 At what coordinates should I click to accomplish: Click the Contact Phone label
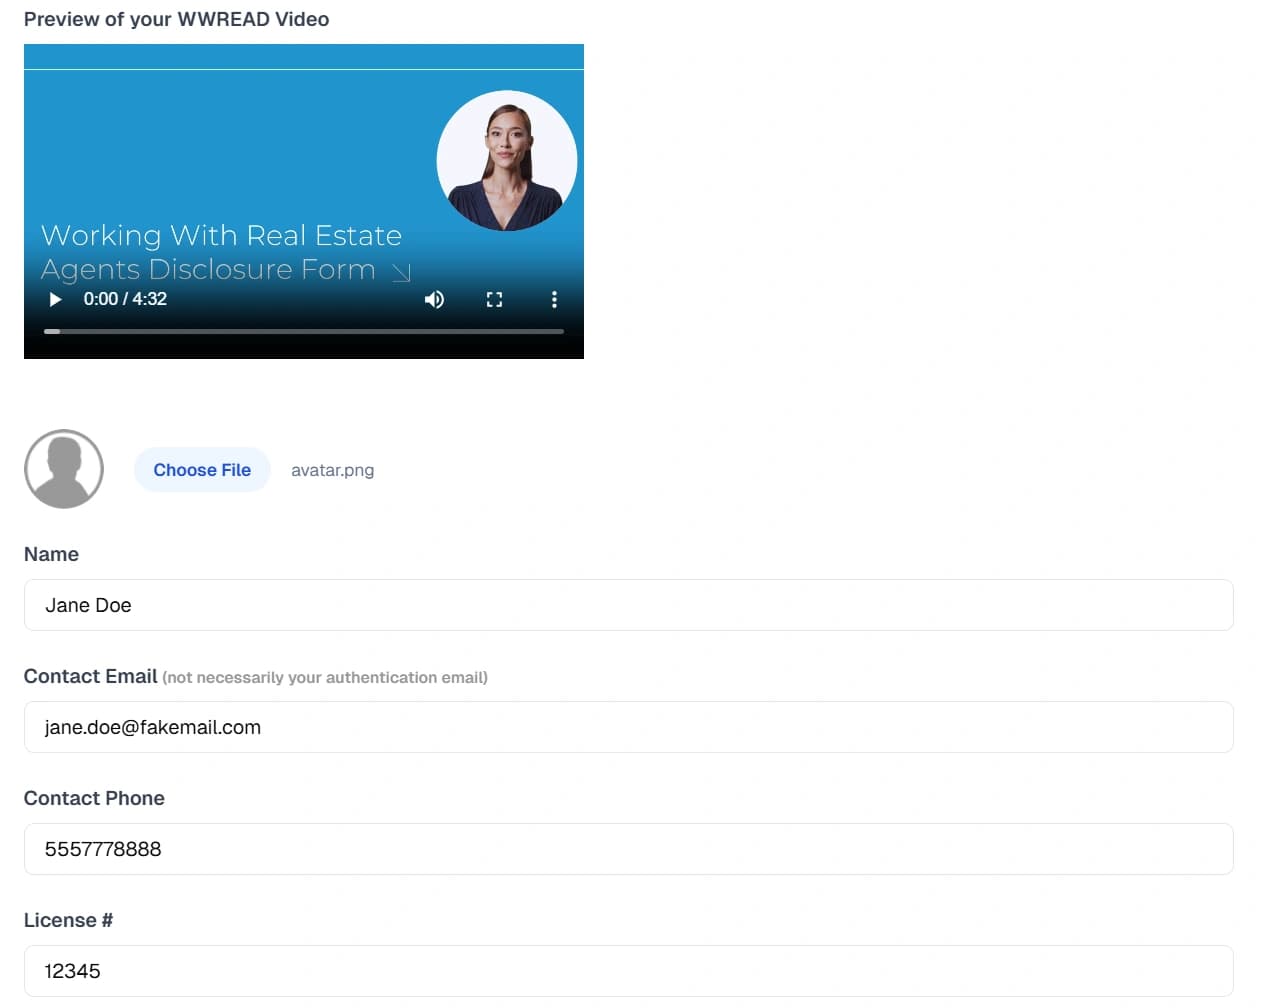tap(94, 798)
